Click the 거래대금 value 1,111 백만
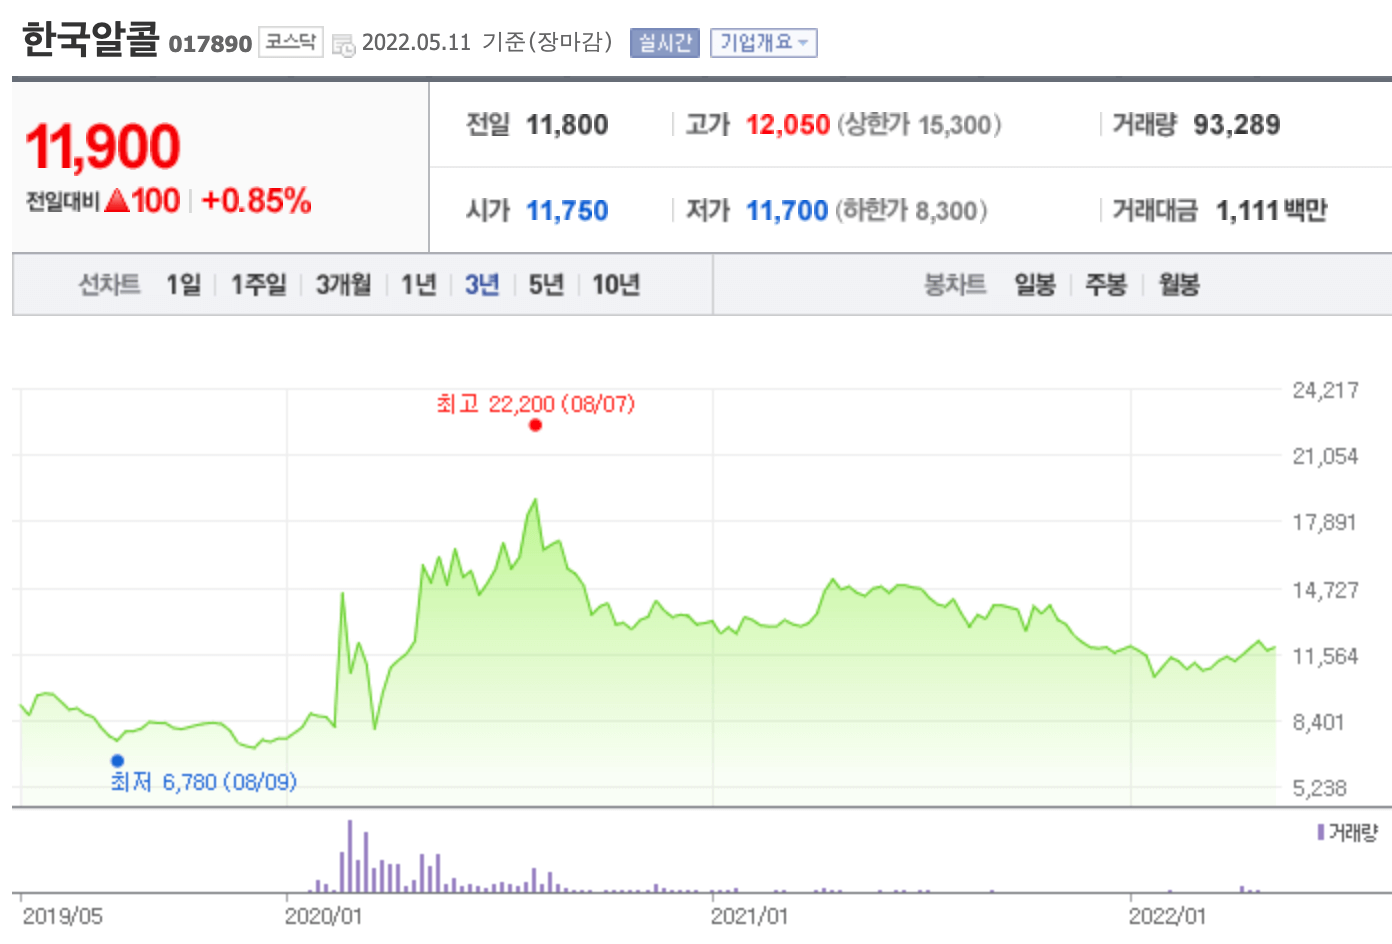The image size is (1392, 944). 1272,211
